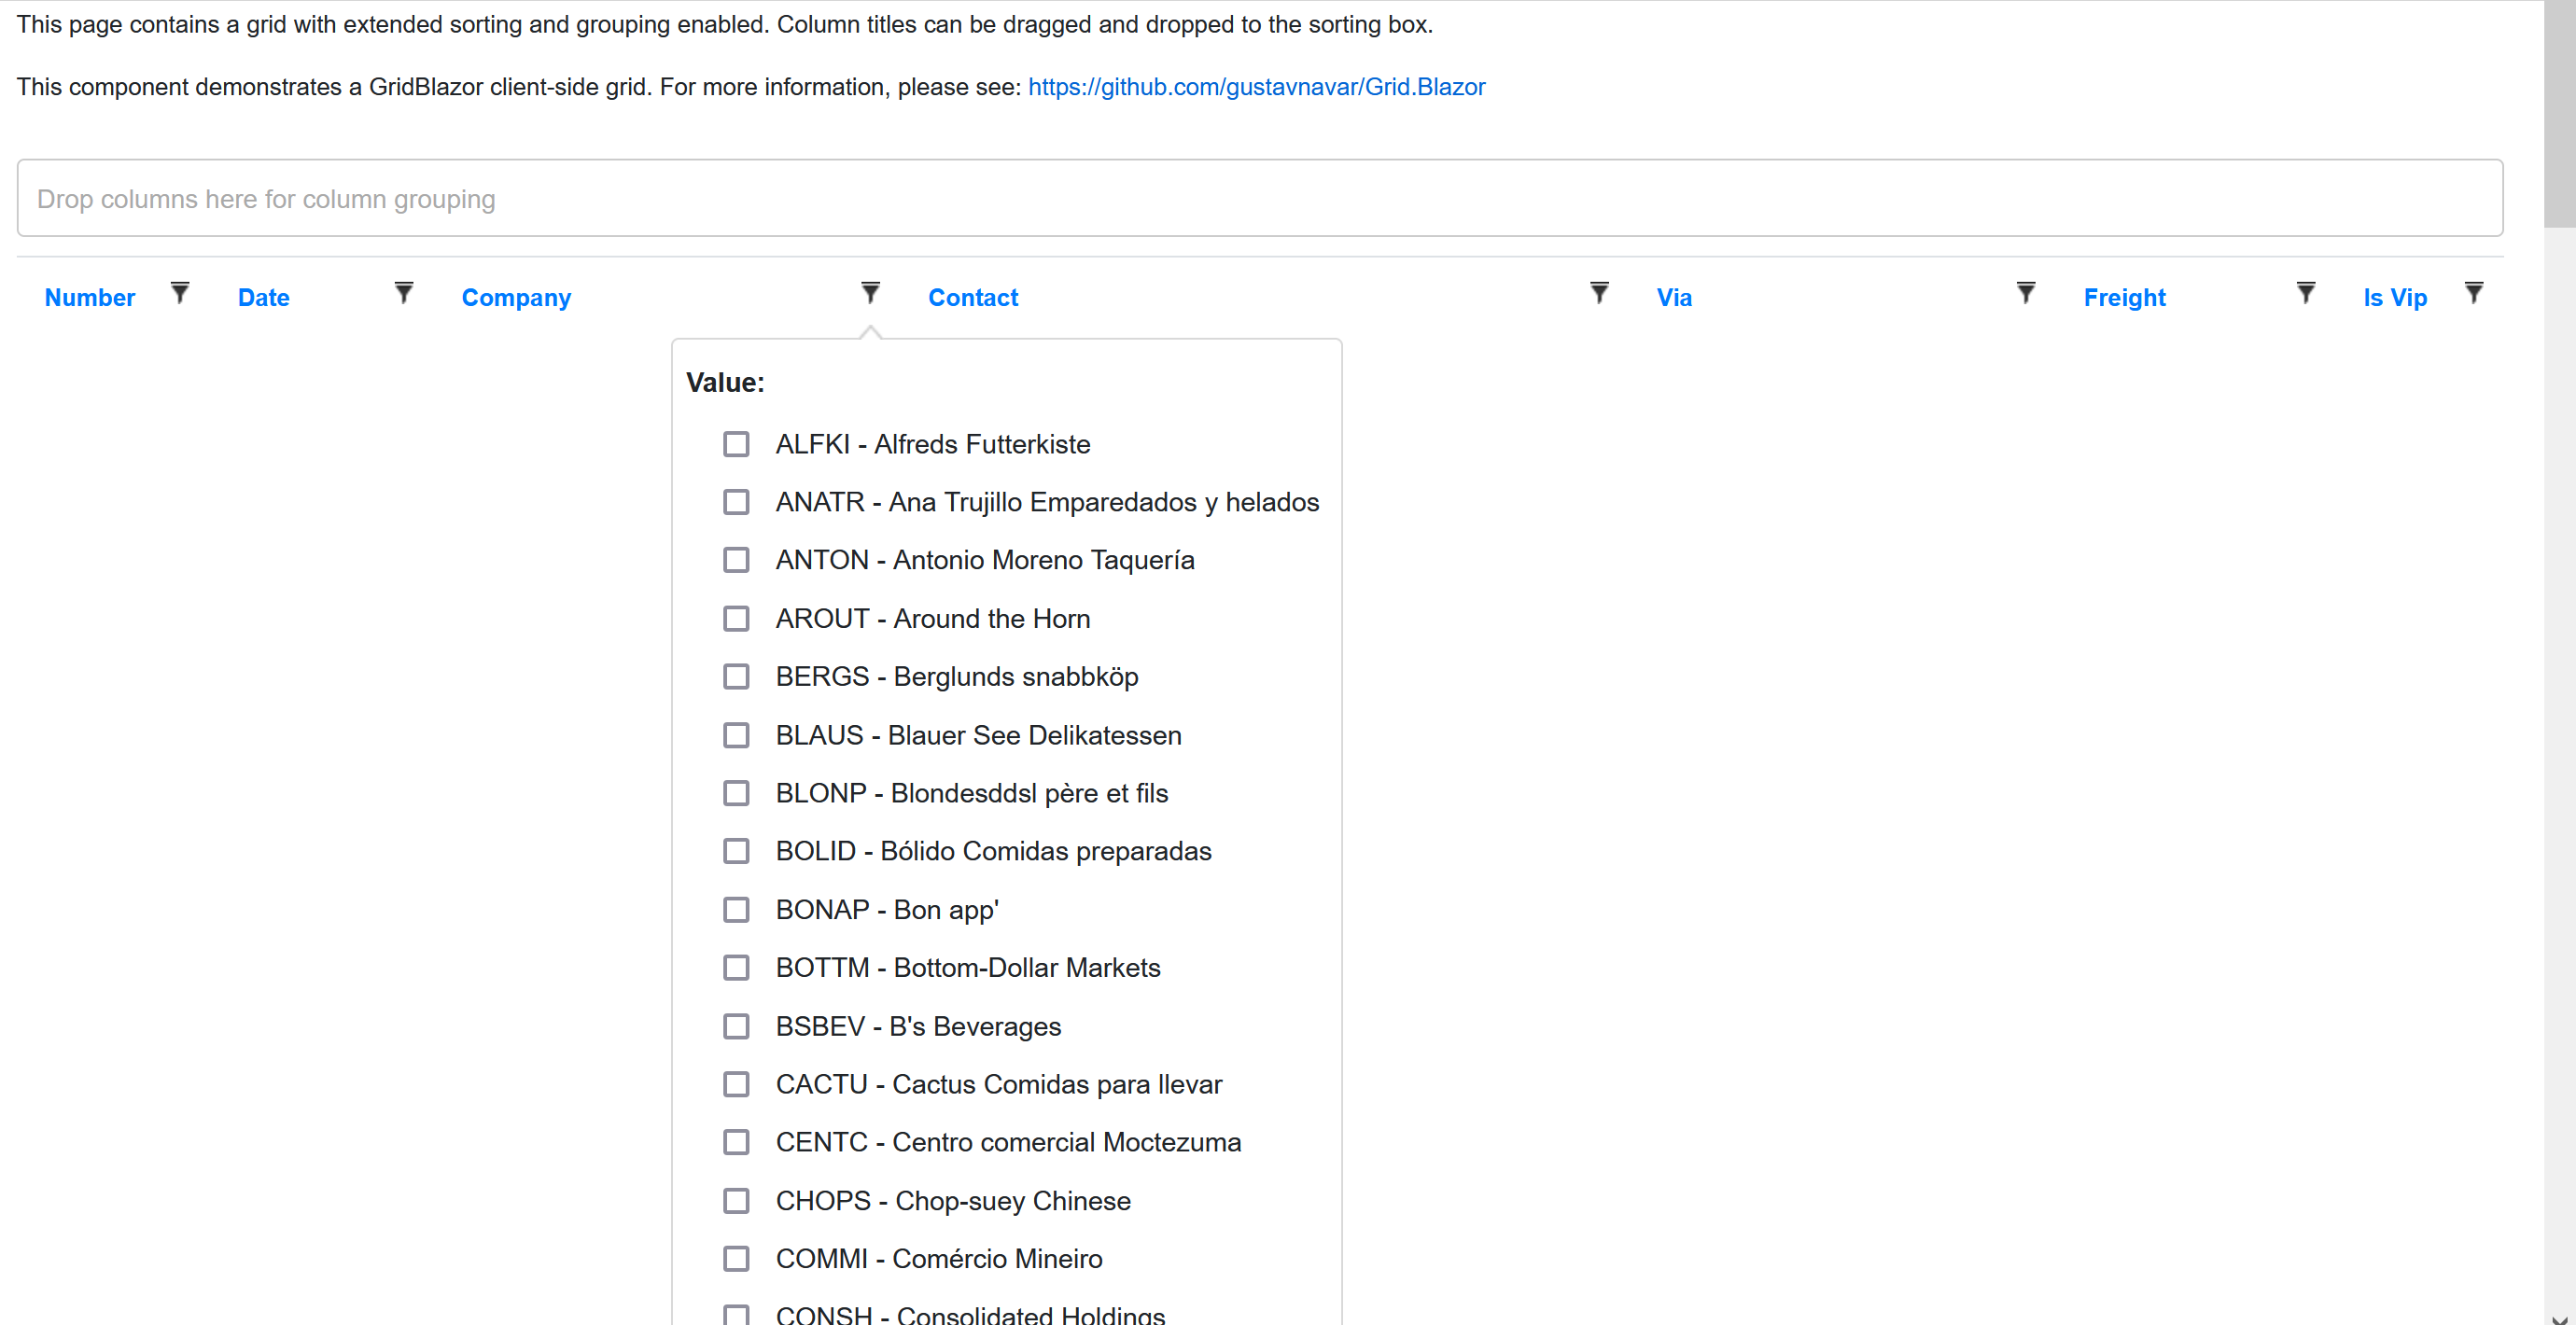This screenshot has height=1325, width=2576.
Task: Click the column grouping drop area
Action: click(x=1260, y=198)
